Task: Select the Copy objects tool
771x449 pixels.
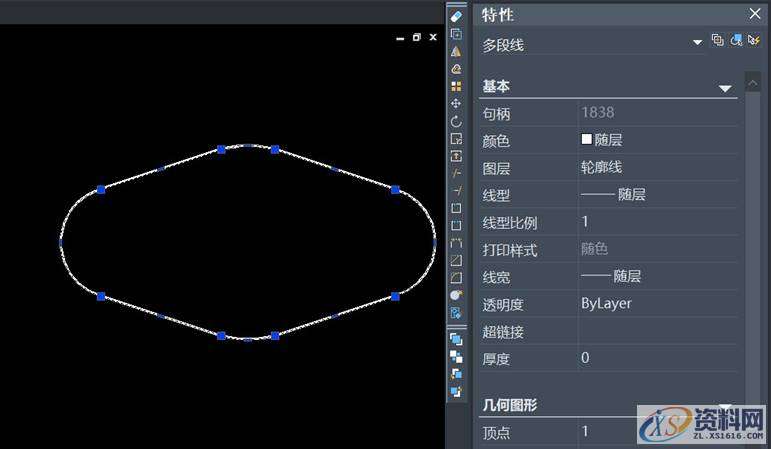Action: 456,34
